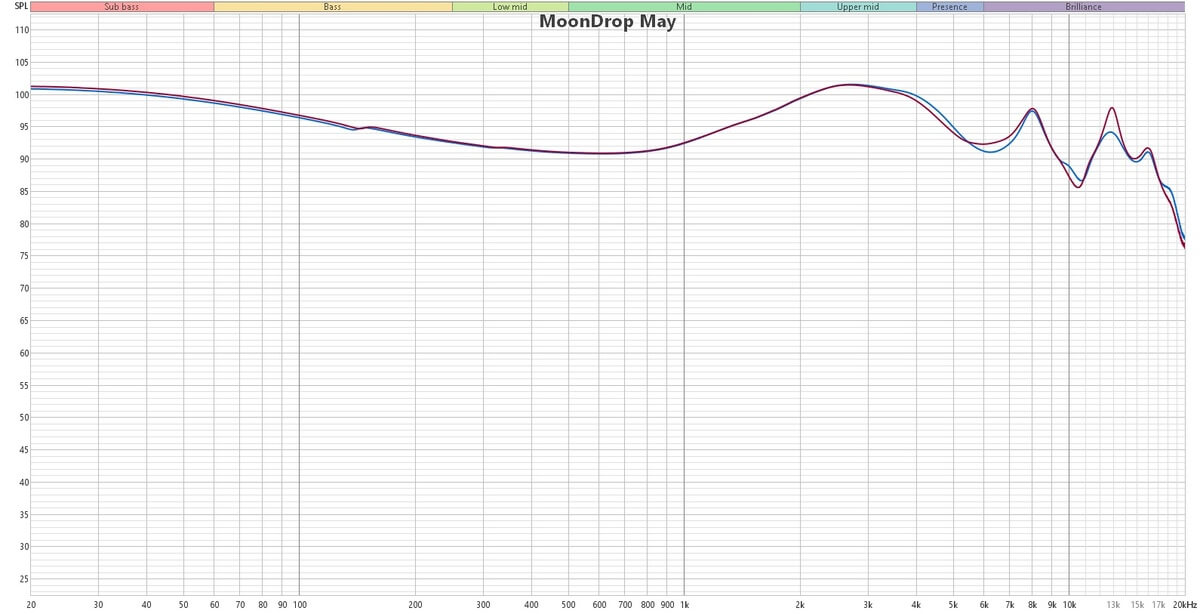Click the 1k frequency axis label

pos(684,605)
